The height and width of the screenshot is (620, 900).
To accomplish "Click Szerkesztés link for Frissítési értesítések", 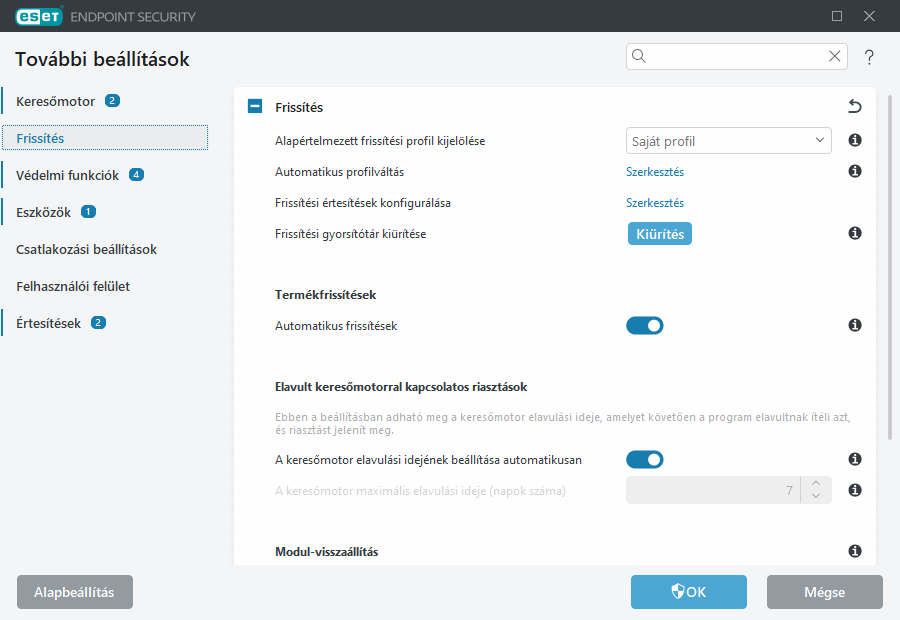I will (x=655, y=203).
